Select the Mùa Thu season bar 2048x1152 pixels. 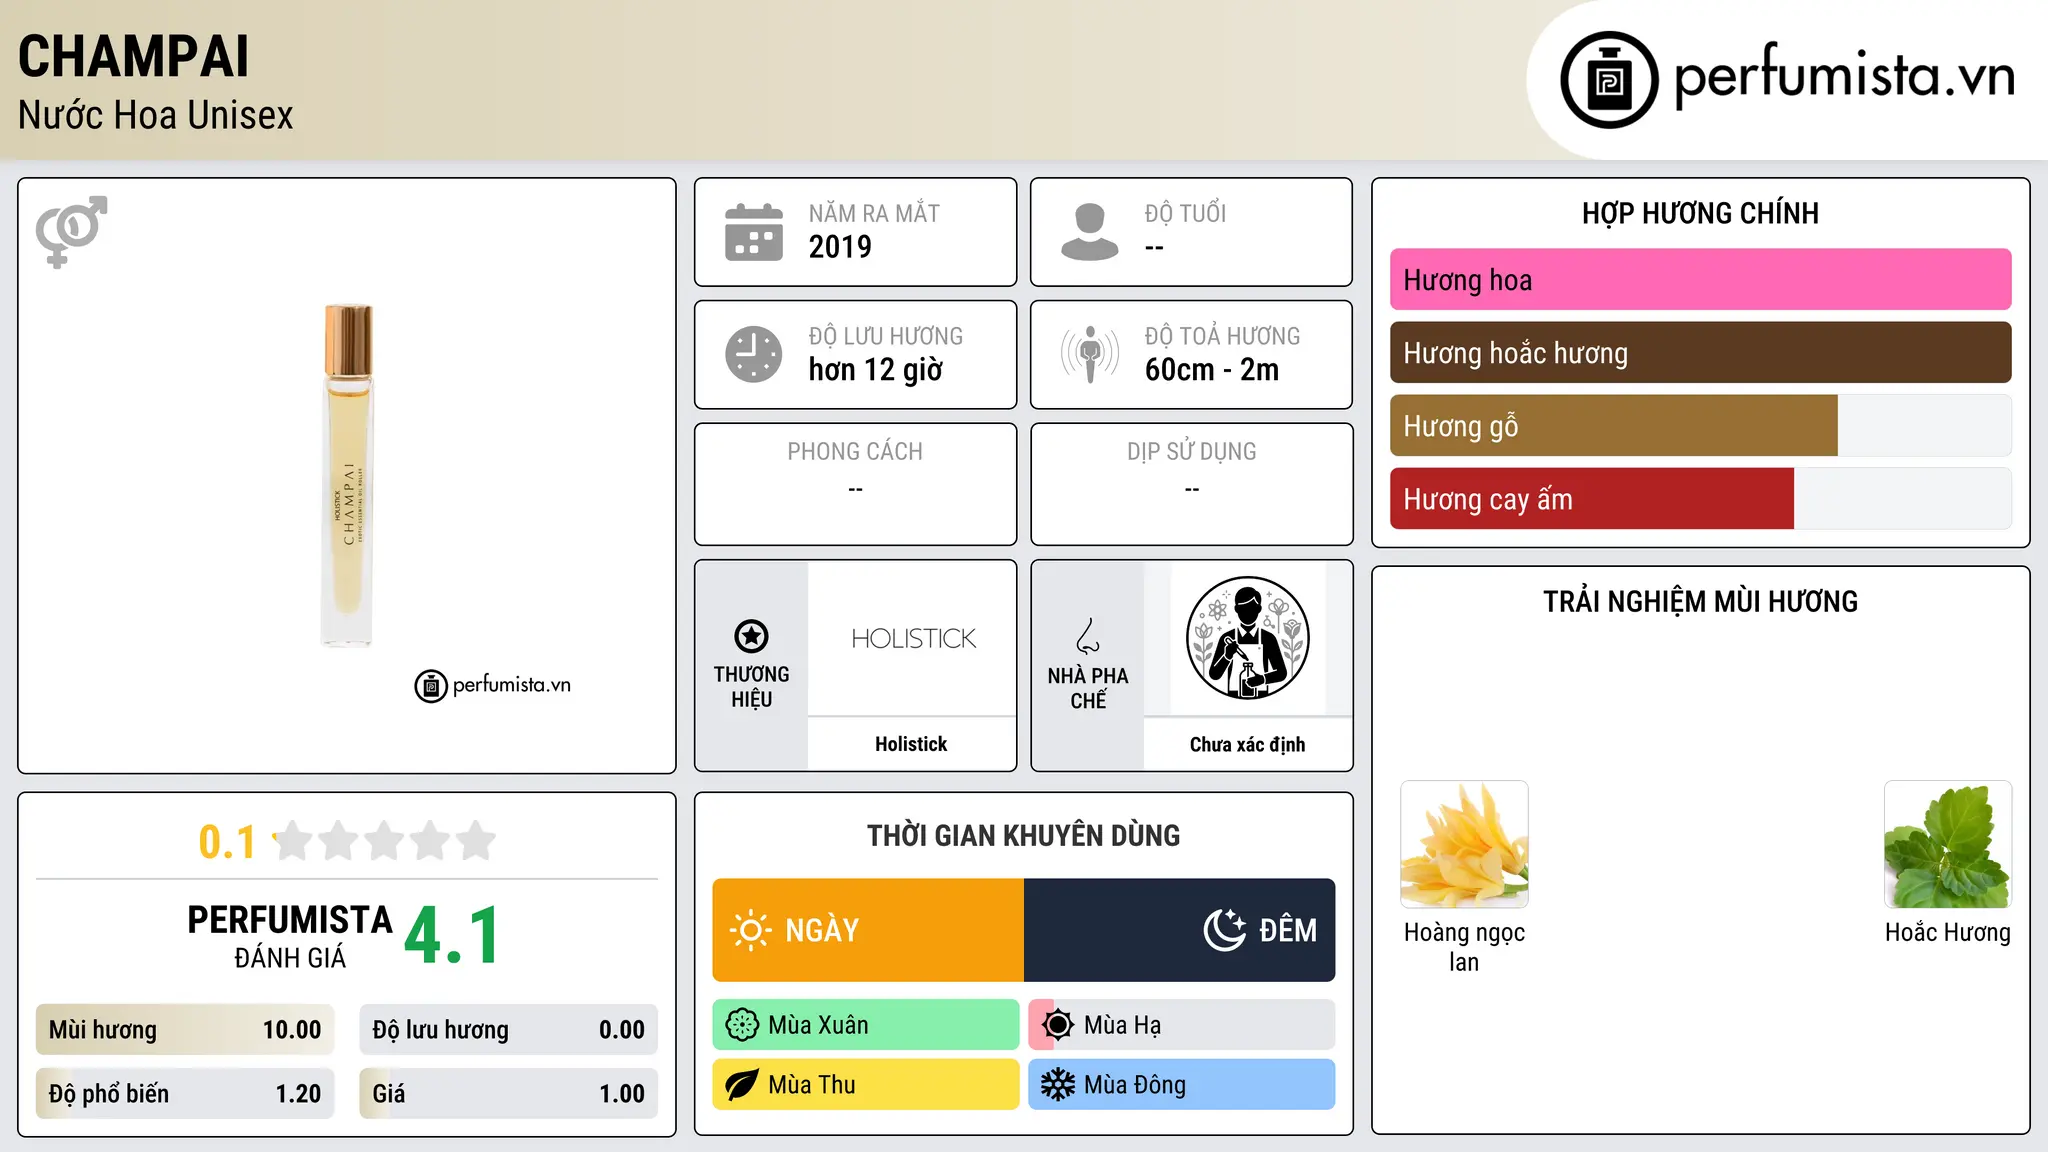click(x=866, y=1085)
